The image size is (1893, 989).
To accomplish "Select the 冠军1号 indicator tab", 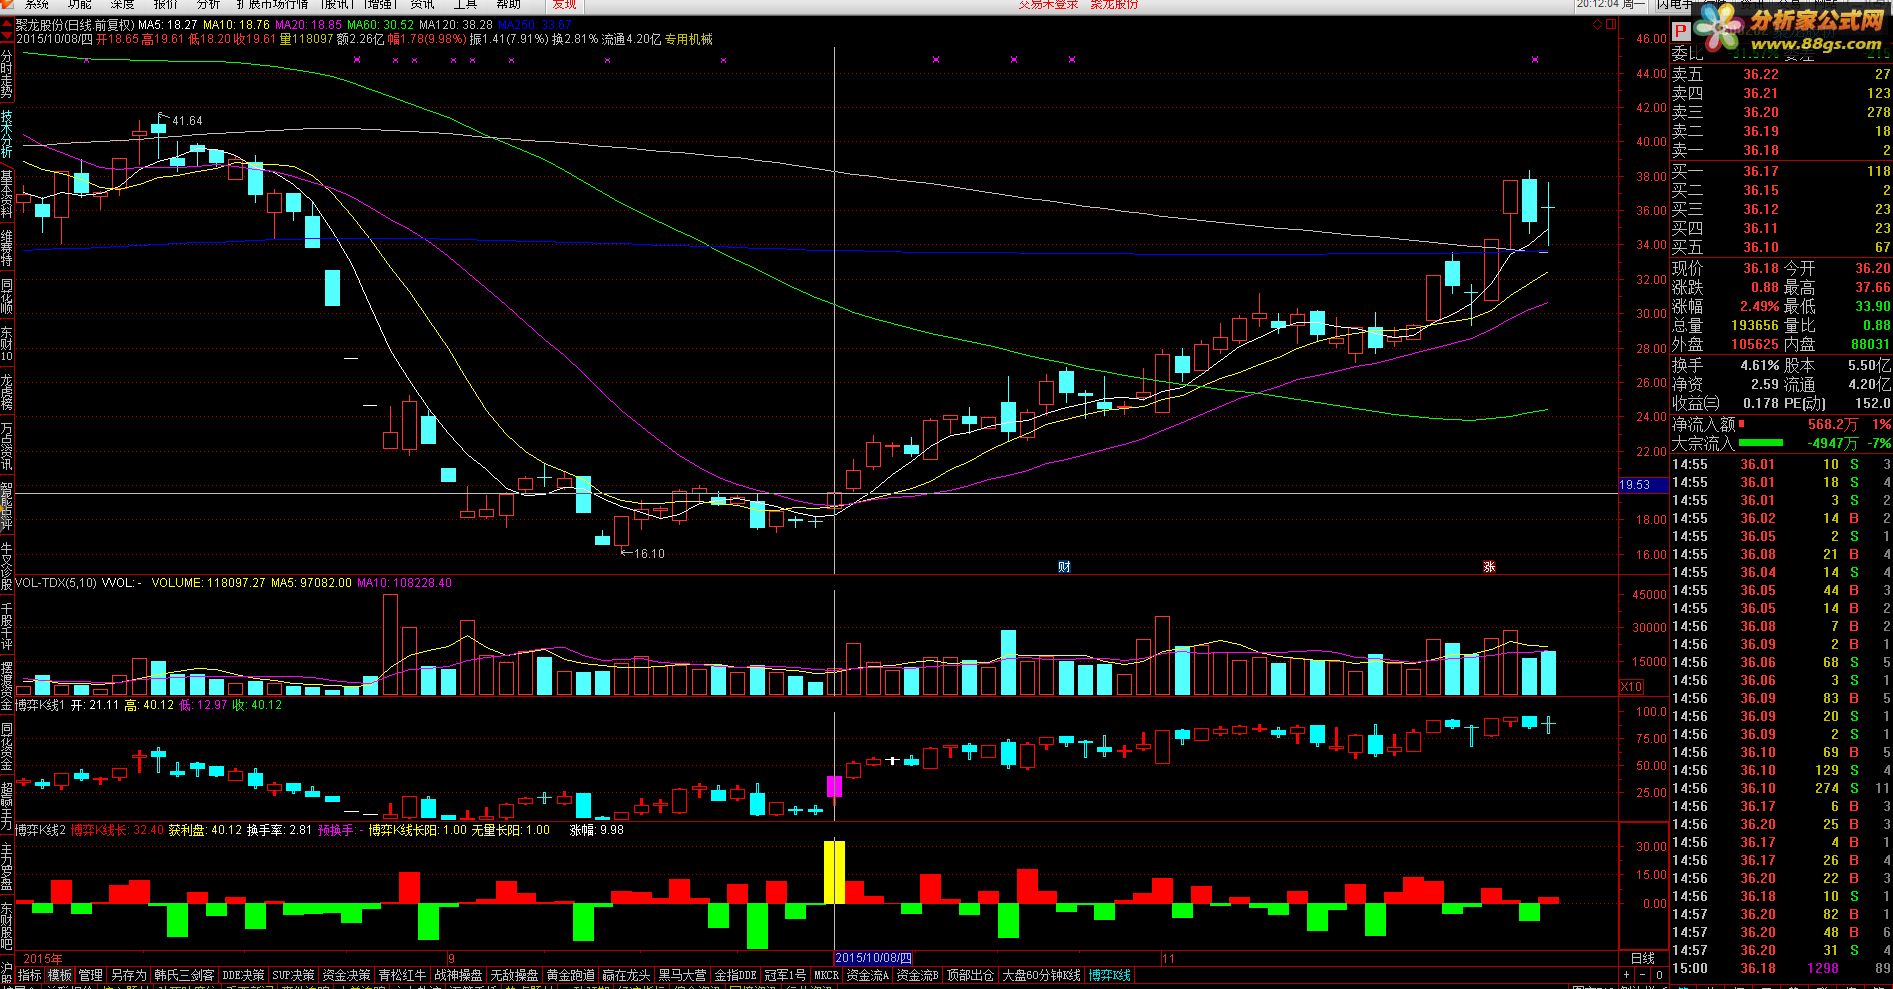I will (x=785, y=975).
